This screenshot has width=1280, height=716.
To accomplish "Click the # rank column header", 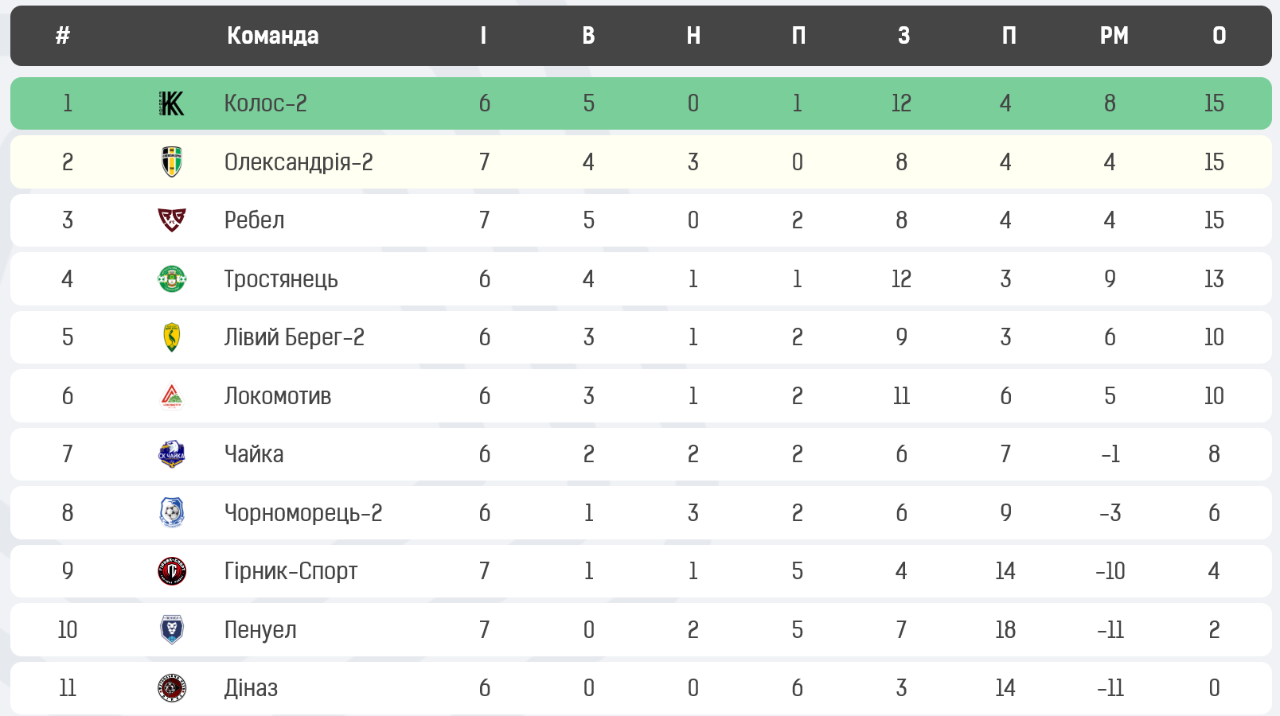I will click(x=63, y=36).
